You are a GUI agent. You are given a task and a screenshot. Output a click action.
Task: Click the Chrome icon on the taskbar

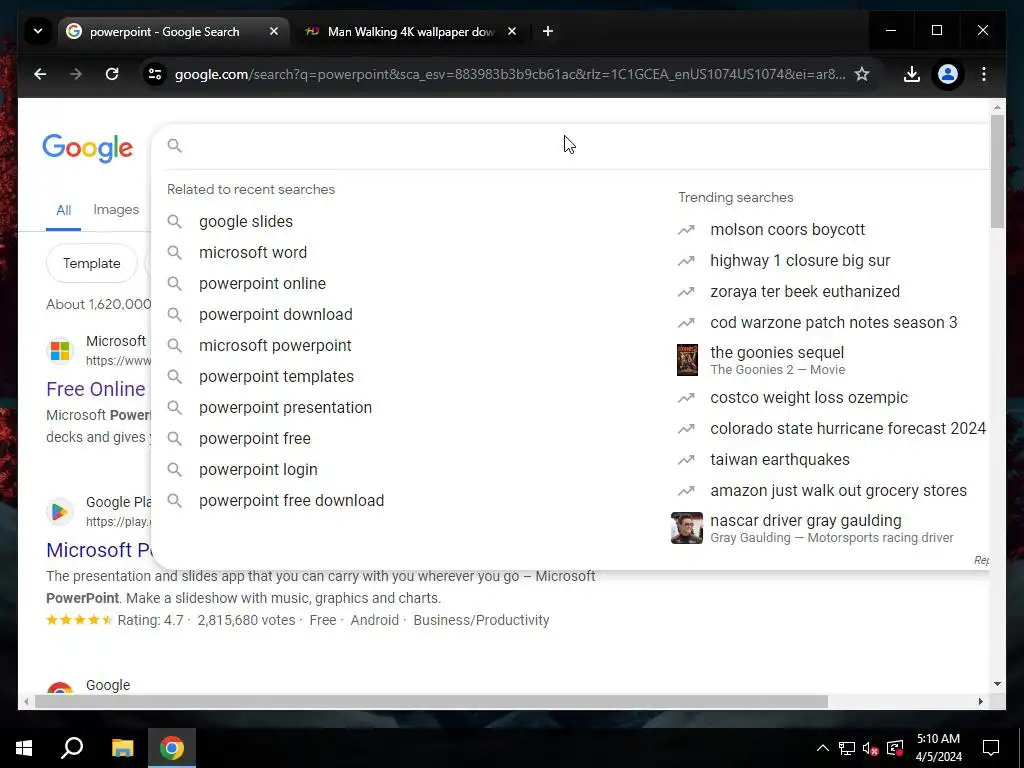(172, 748)
